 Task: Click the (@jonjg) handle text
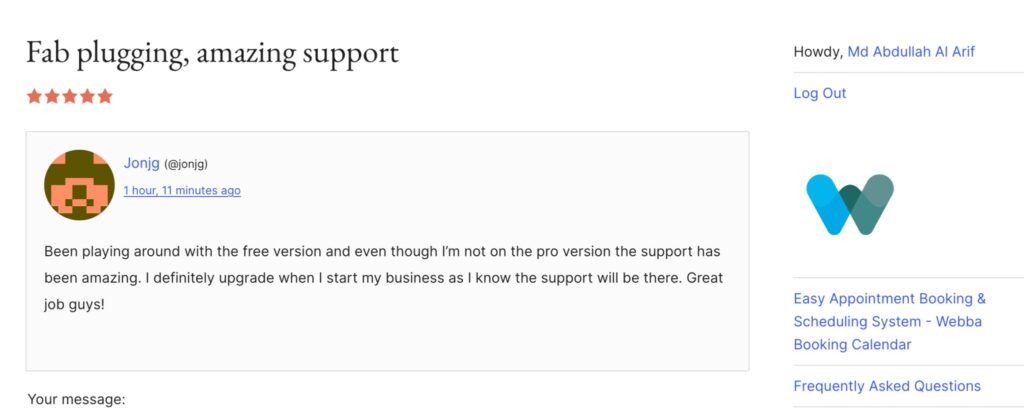coord(186,164)
